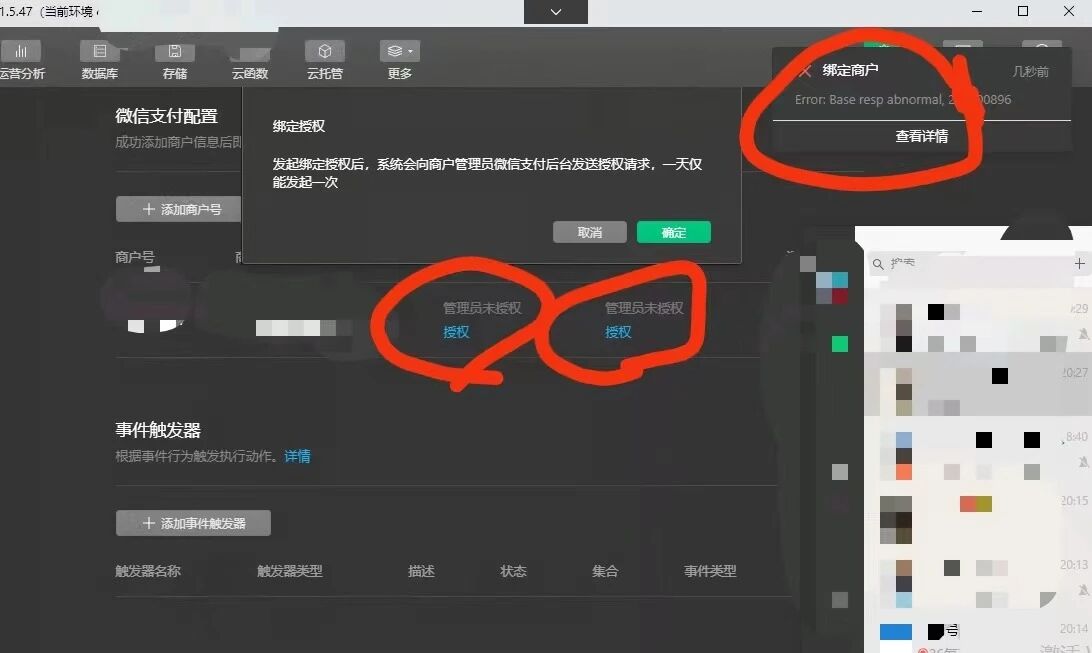
Task: Click the 事件类型 column header
Action: [710, 571]
